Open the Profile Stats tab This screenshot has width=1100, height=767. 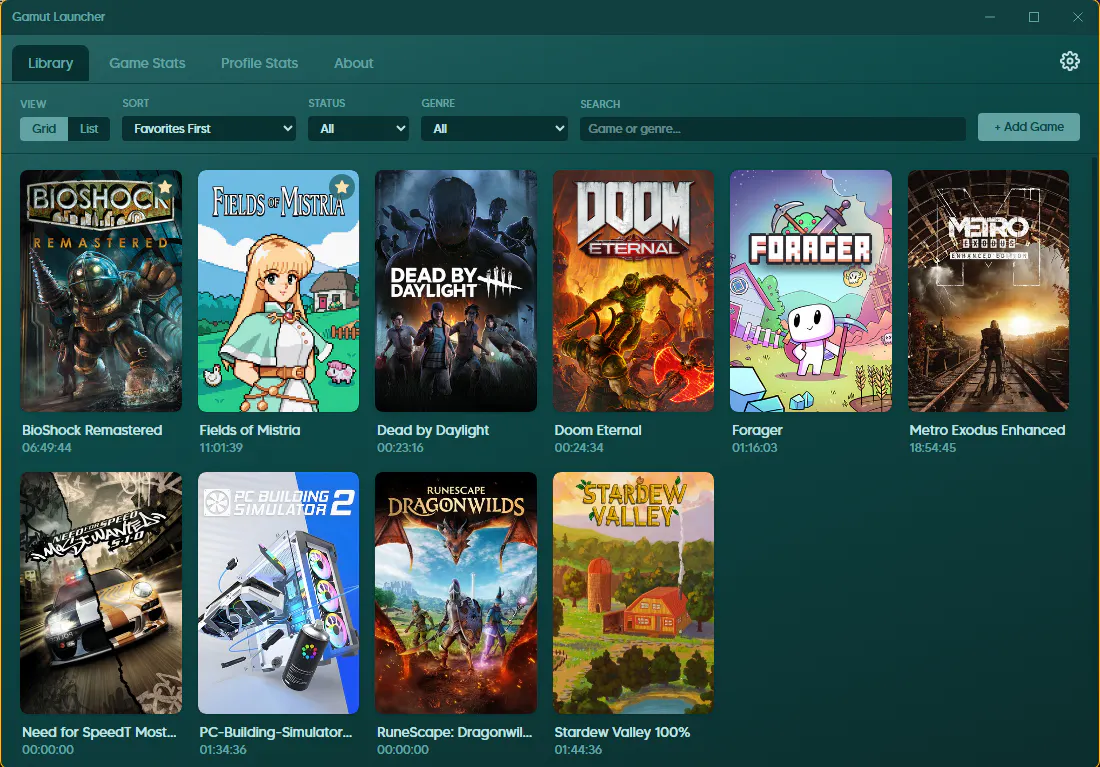[x=260, y=63]
